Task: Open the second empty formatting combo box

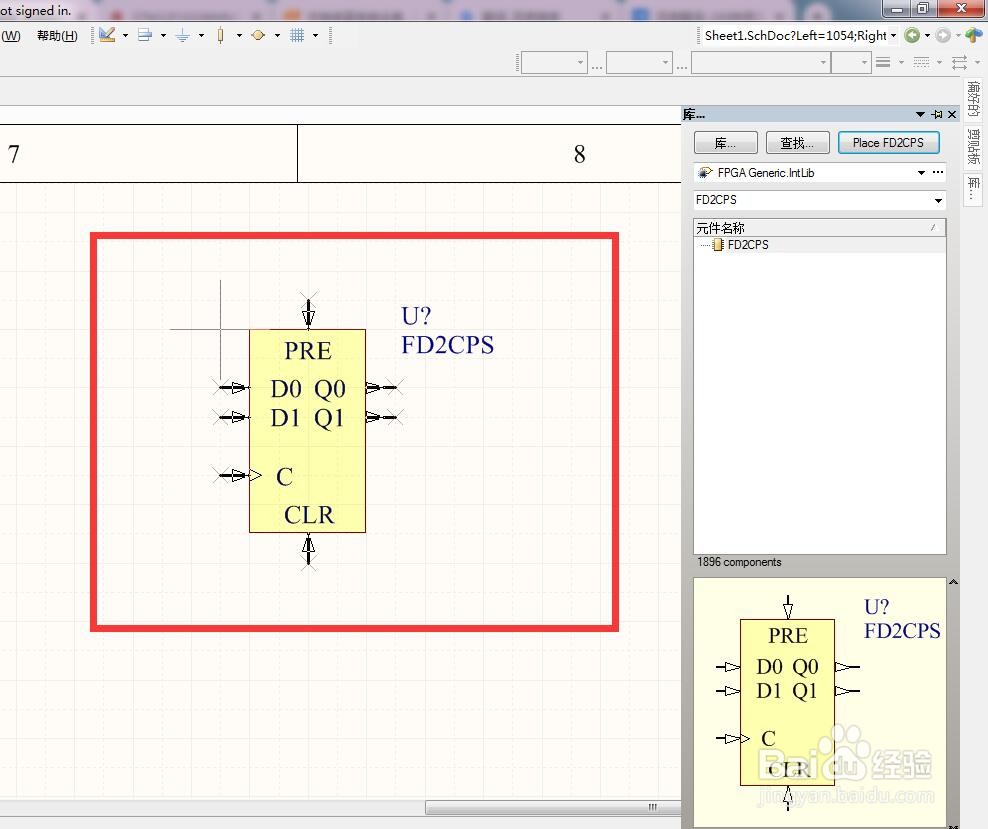Action: (639, 62)
